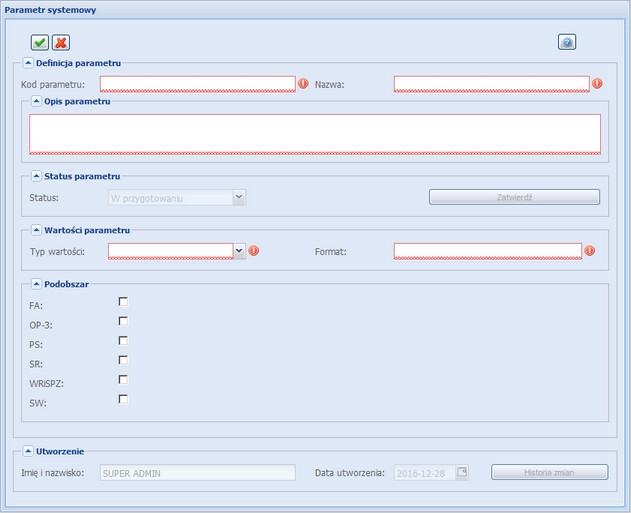Click error indicator next to Kod parametru
Screen dimensions: 631x513
pyautogui.click(x=303, y=83)
